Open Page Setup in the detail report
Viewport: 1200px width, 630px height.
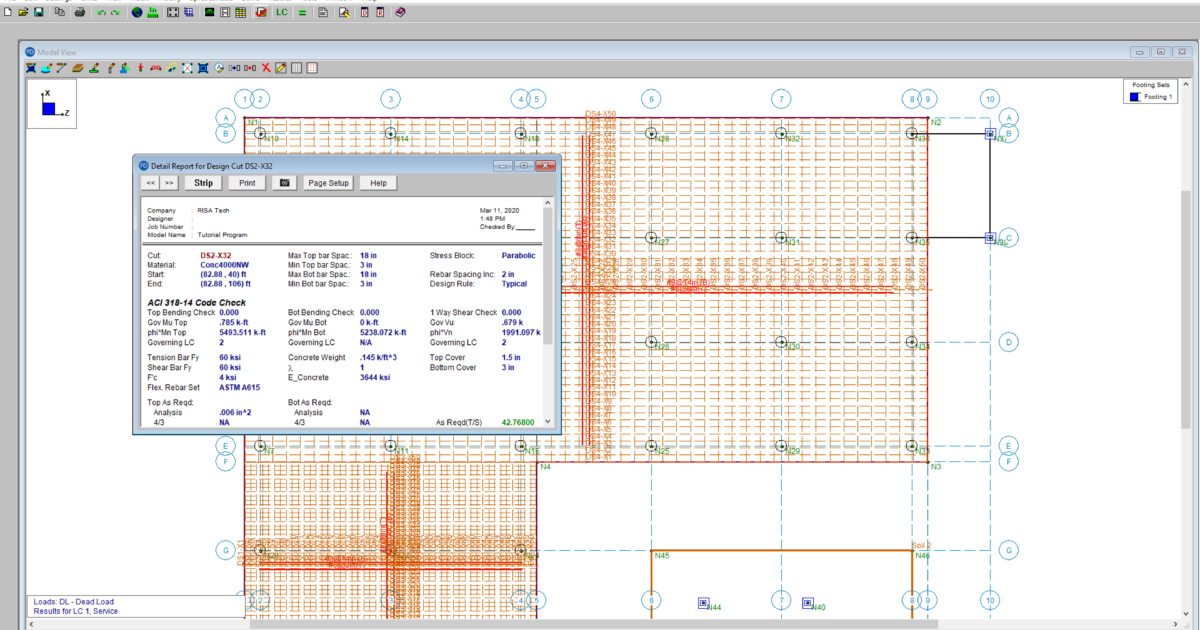[328, 183]
